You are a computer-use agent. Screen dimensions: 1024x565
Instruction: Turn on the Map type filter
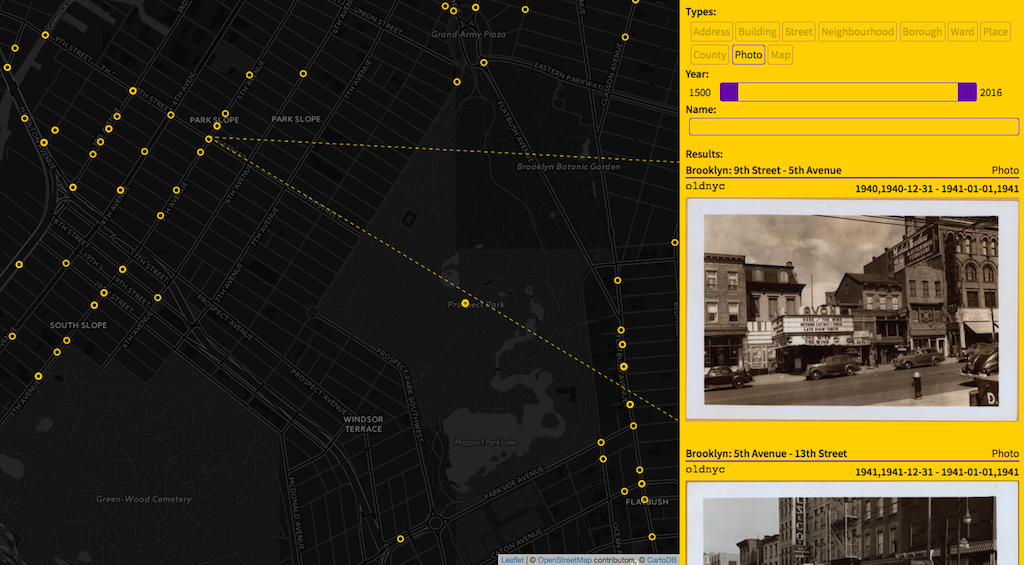780,55
